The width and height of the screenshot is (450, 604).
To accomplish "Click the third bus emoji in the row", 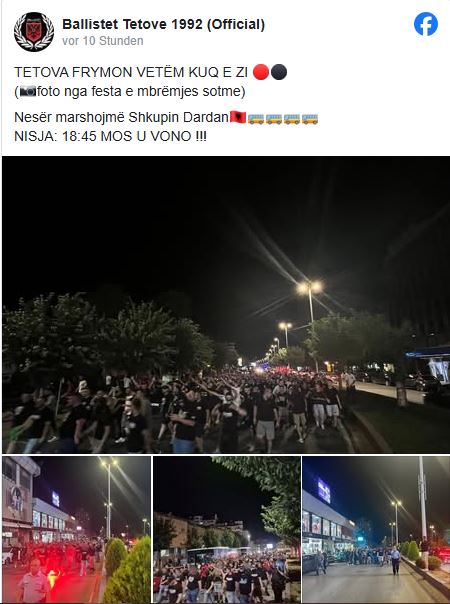I will coord(292,119).
